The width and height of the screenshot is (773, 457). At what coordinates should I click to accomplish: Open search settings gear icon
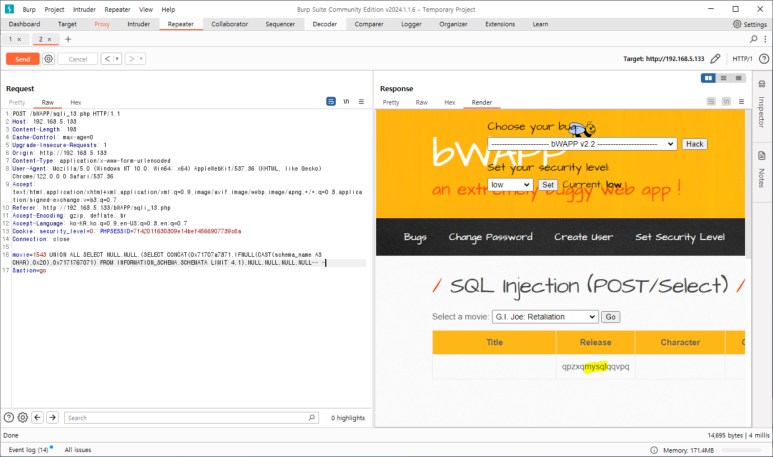tap(23, 418)
